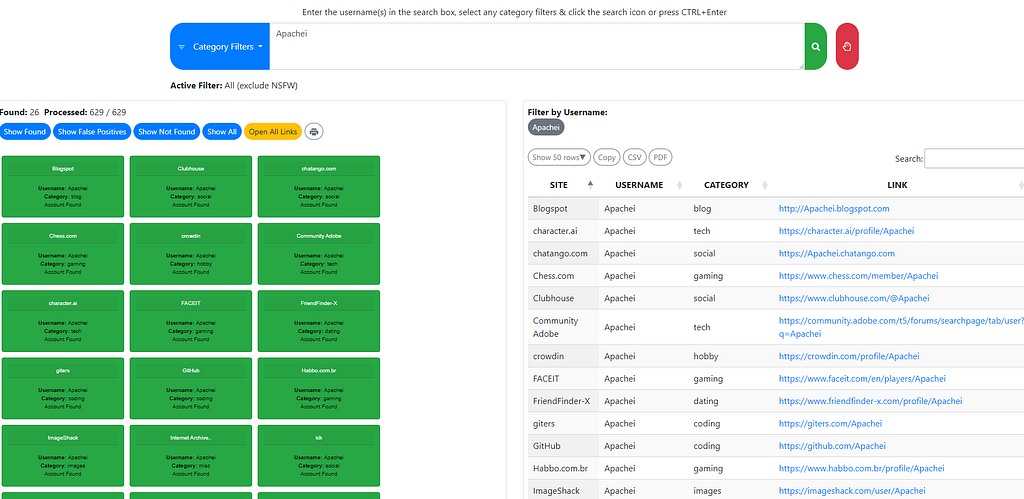1024x499 pixels.
Task: Sort table by SITE column
Action: [x=563, y=185]
